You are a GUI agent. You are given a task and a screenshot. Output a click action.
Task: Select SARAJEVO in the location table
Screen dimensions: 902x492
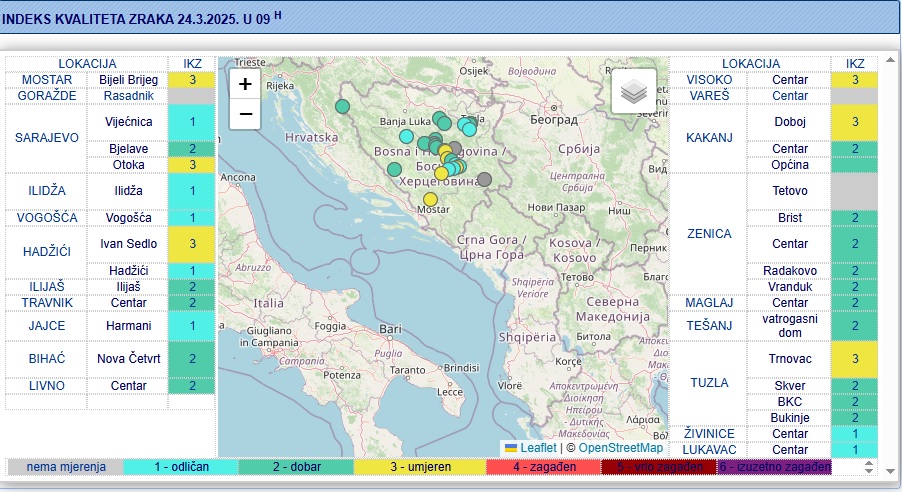(x=46, y=137)
